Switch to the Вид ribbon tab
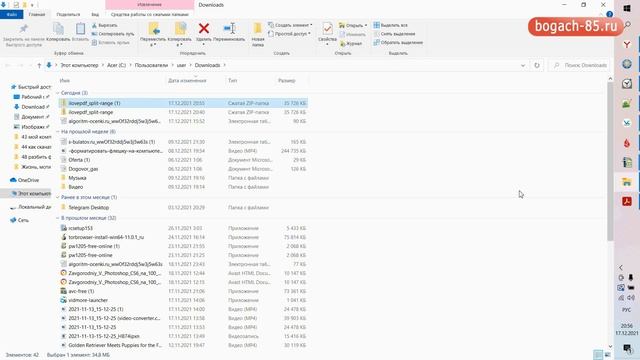640x360 pixels. (95, 14)
